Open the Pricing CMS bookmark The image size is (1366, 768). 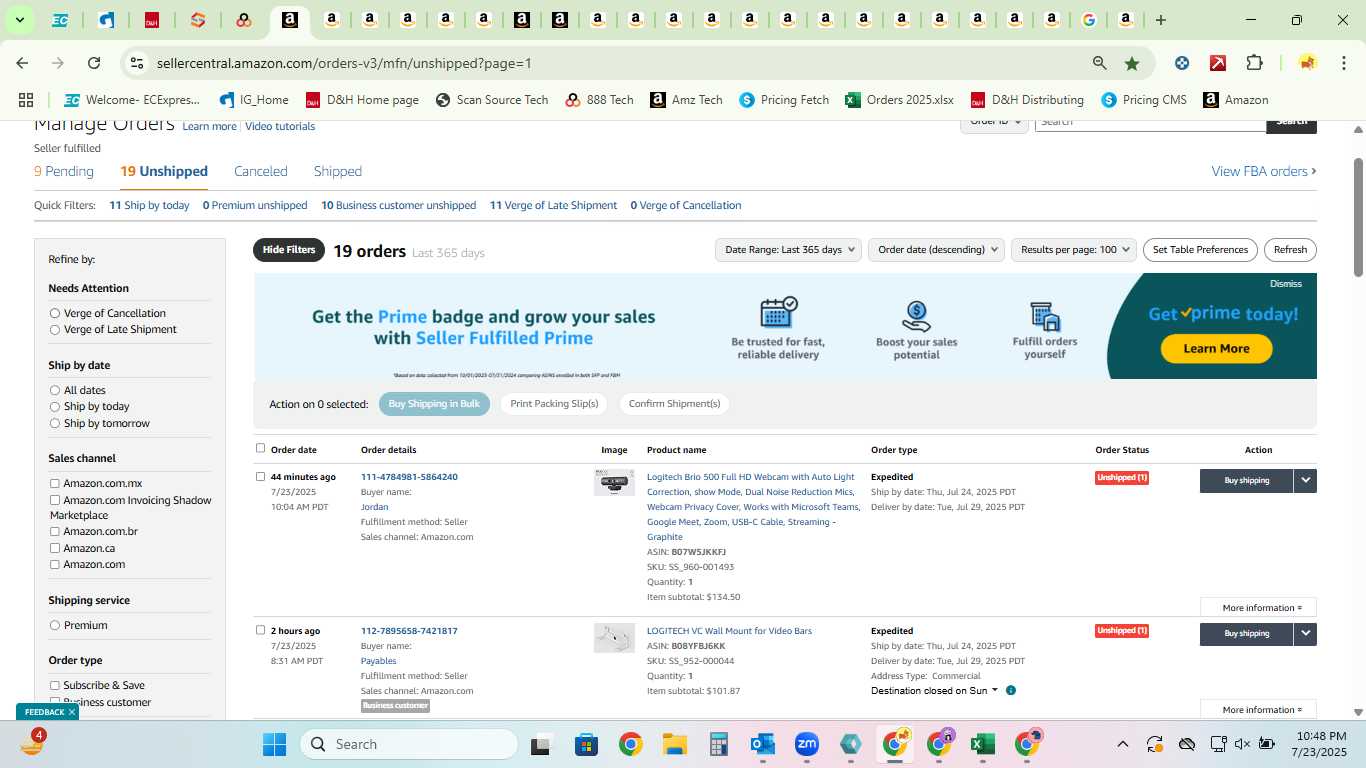(x=1144, y=100)
